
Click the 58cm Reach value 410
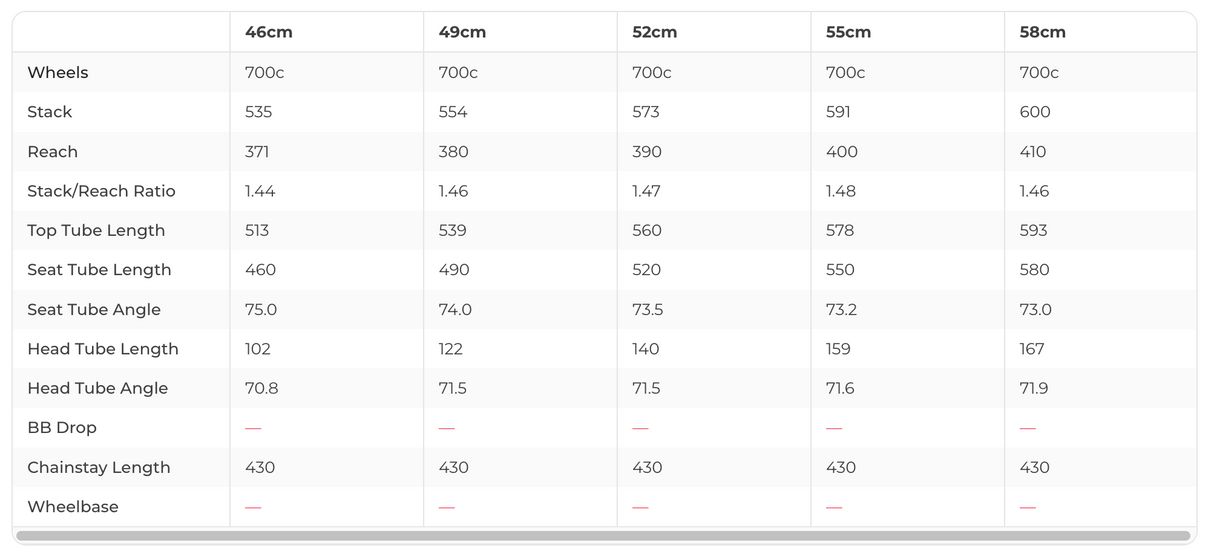(x=1033, y=152)
